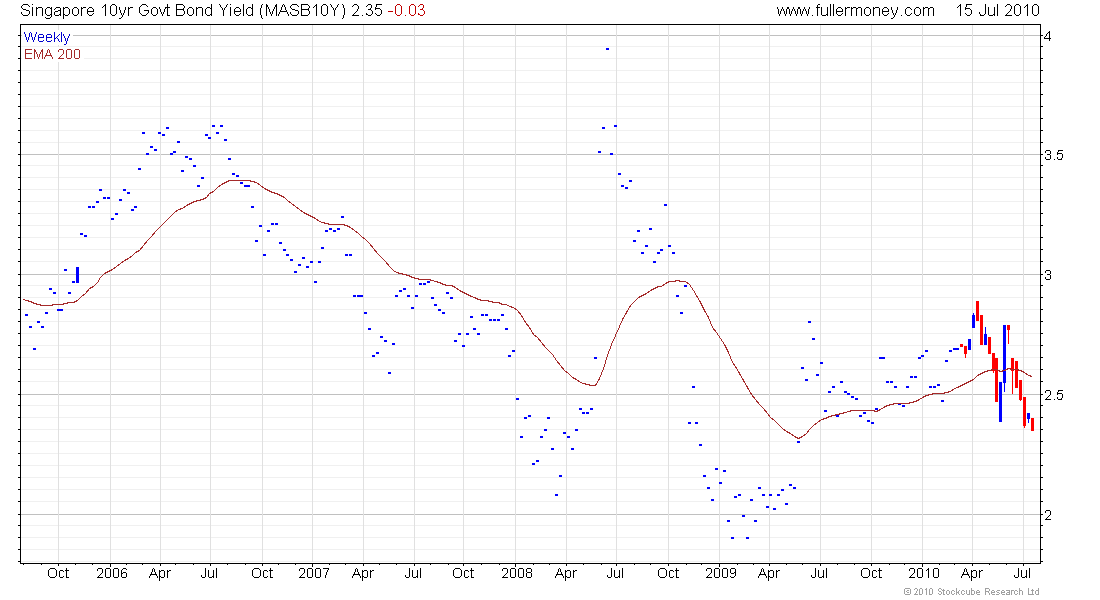Click the x-axis year label 2007
The height and width of the screenshot is (600, 1100).
point(314,573)
